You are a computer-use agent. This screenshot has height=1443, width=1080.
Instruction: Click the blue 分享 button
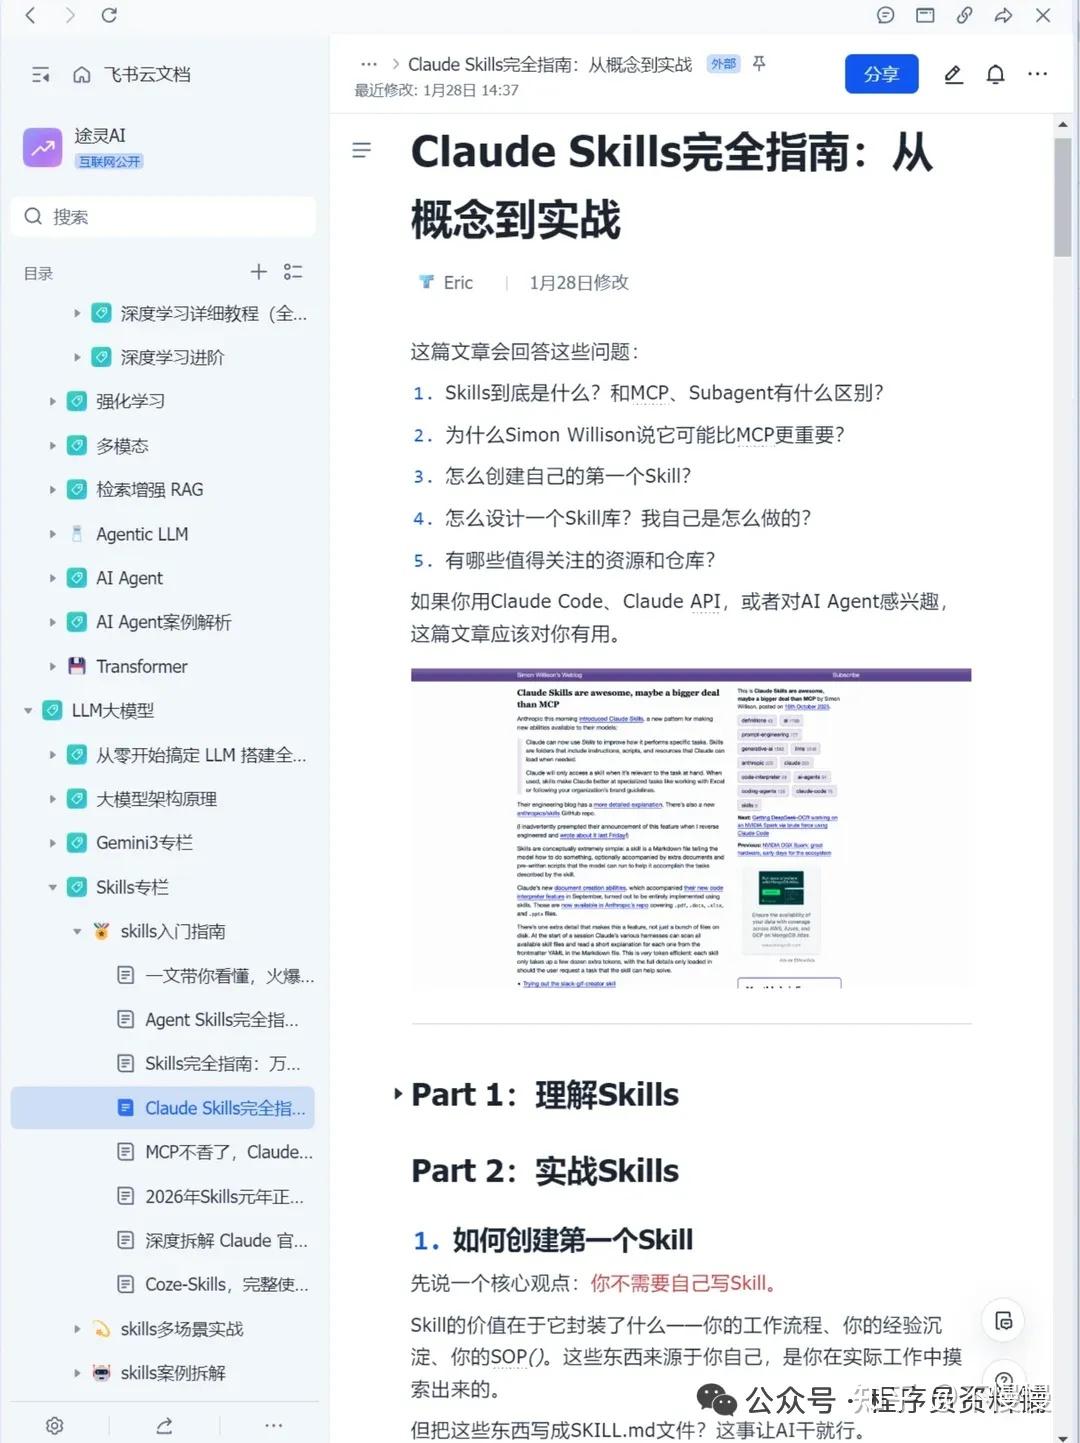(x=881, y=74)
